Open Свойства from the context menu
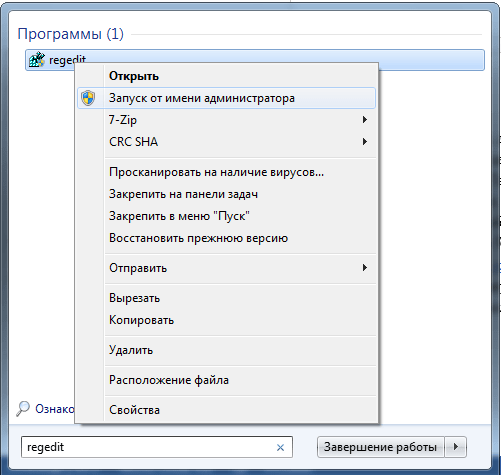 click(226, 410)
